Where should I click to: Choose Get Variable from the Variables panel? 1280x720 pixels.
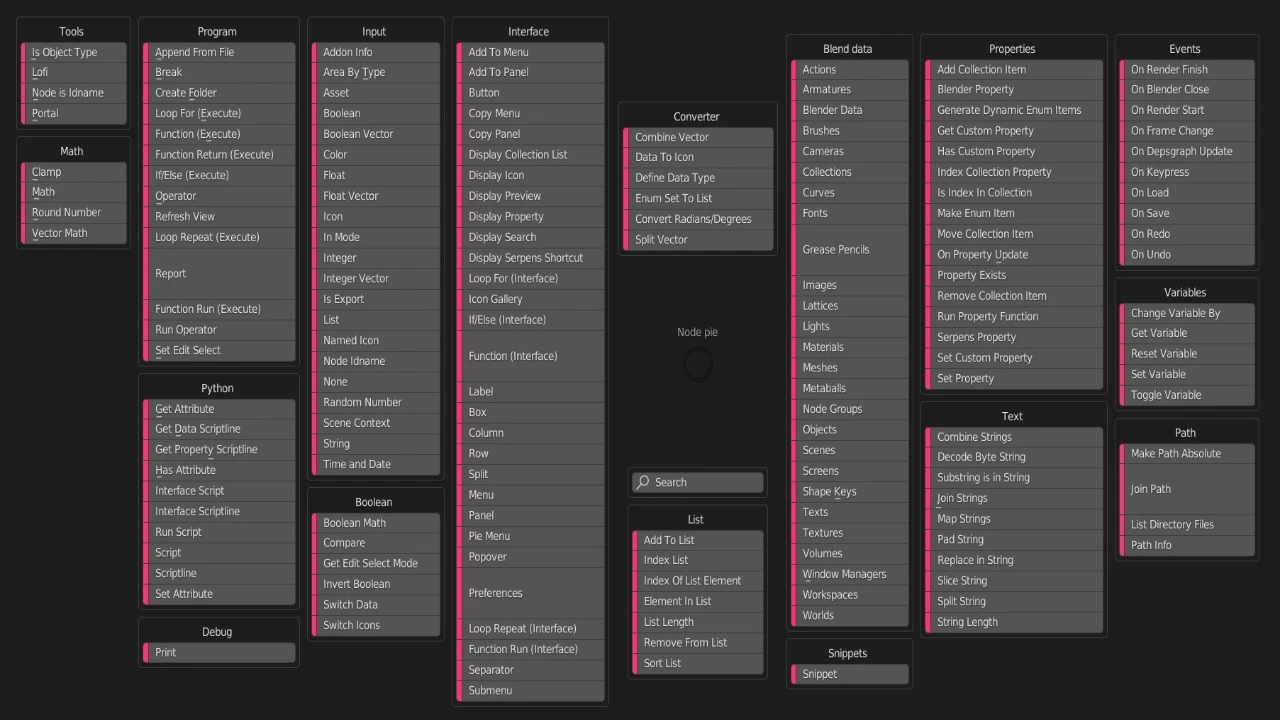(x=1186, y=333)
